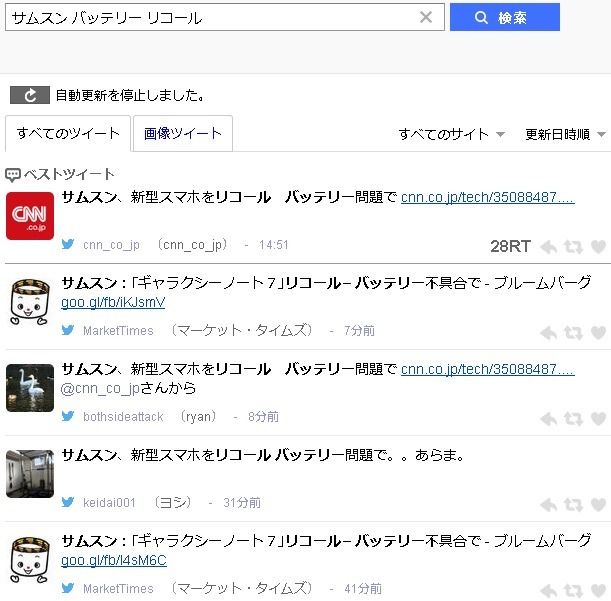Switch to the すべてのツイート tab

point(68,133)
